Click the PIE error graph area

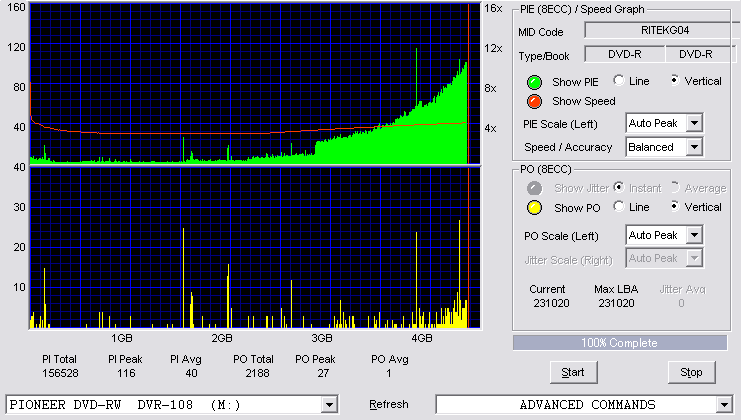255,84
